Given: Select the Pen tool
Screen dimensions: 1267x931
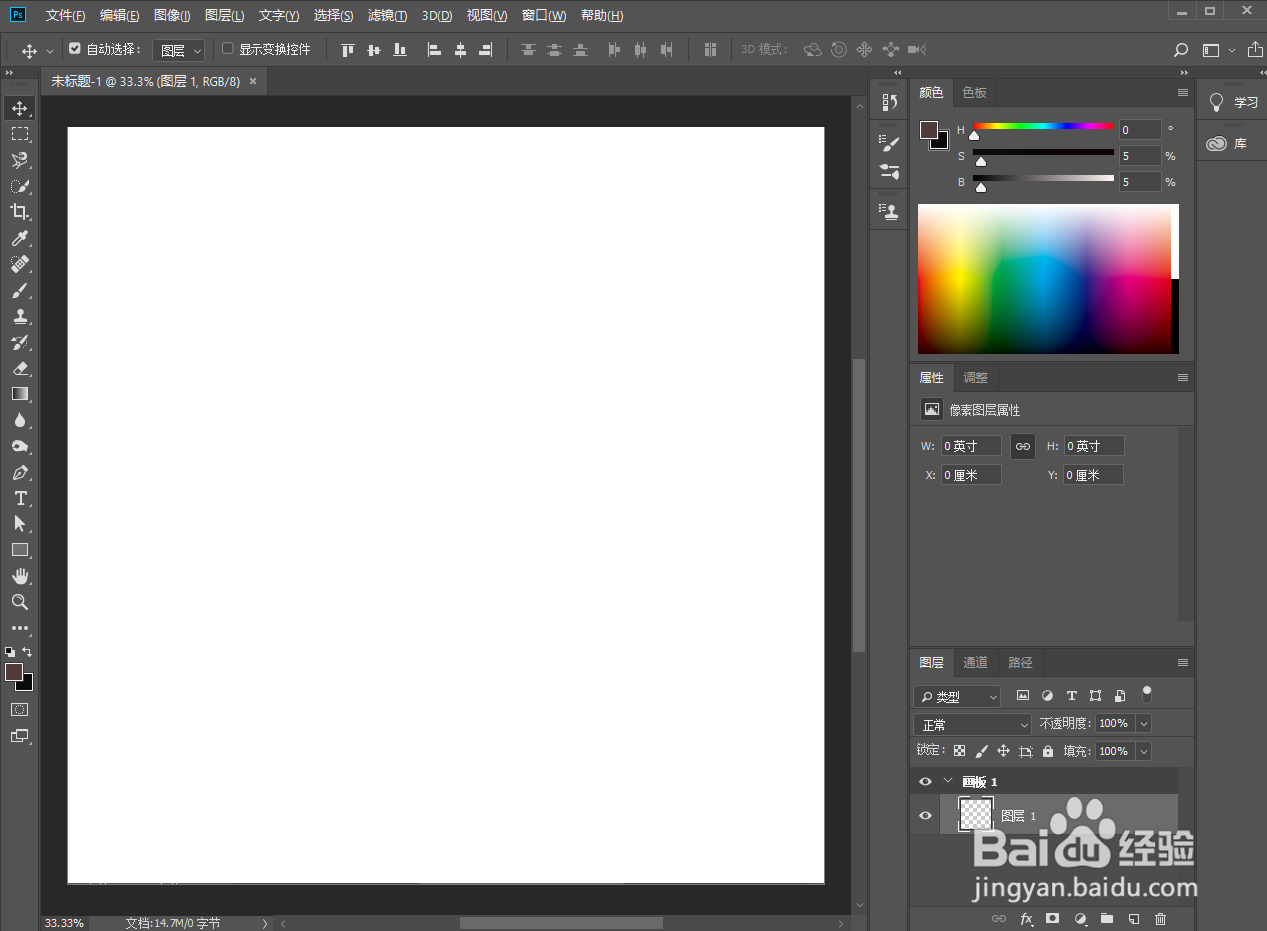Looking at the screenshot, I should (20, 472).
